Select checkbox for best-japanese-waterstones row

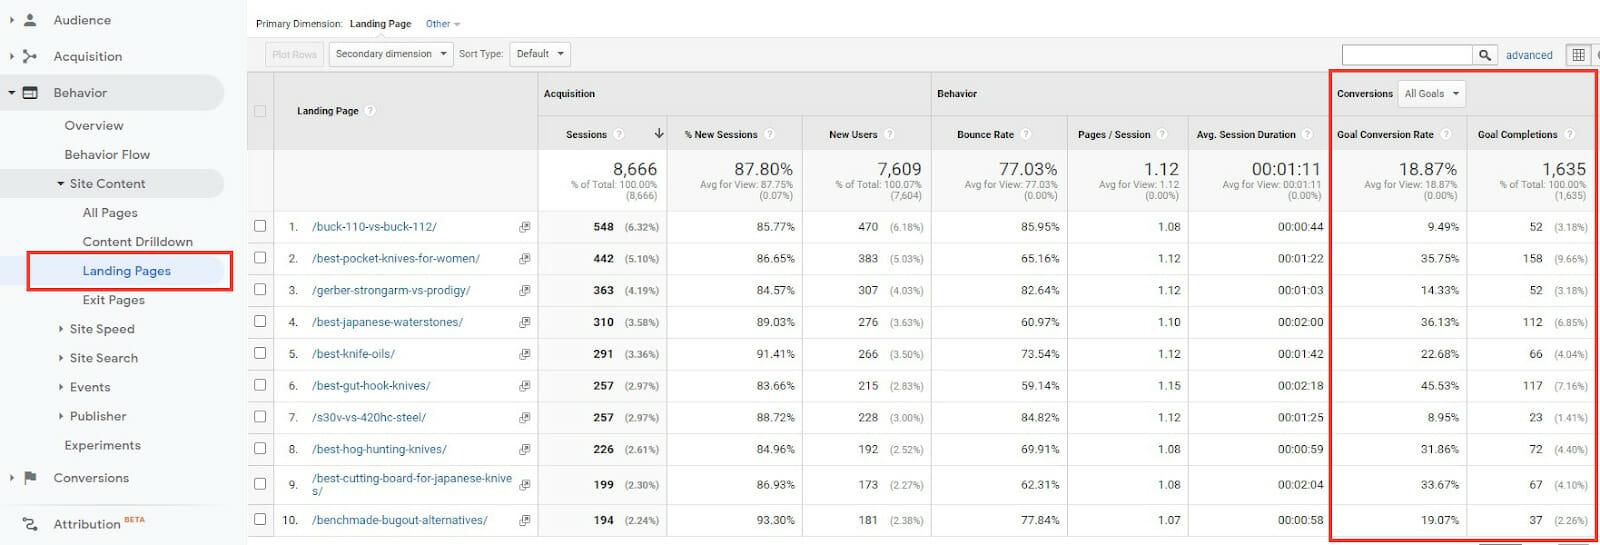(260, 322)
